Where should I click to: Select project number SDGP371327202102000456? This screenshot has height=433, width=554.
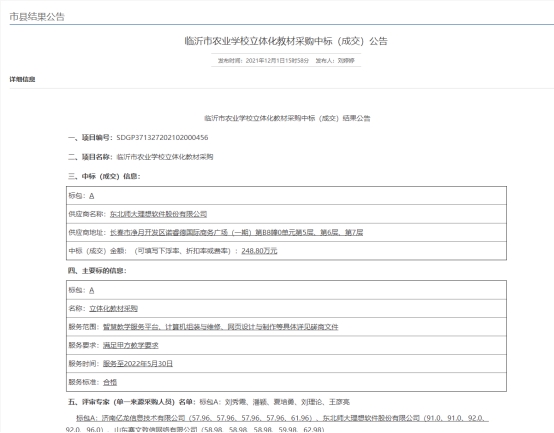pyautogui.click(x=162, y=137)
